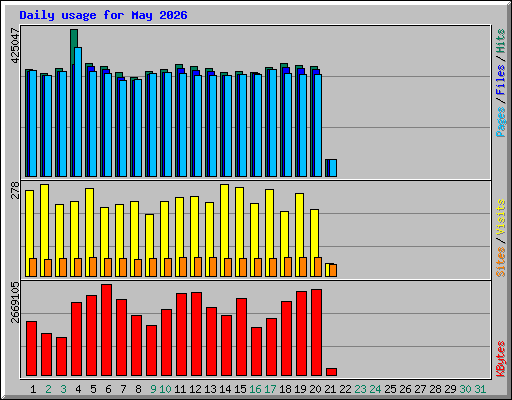Click the red KBytes bar for day 16
This screenshot has height=400, width=512.
pos(257,352)
